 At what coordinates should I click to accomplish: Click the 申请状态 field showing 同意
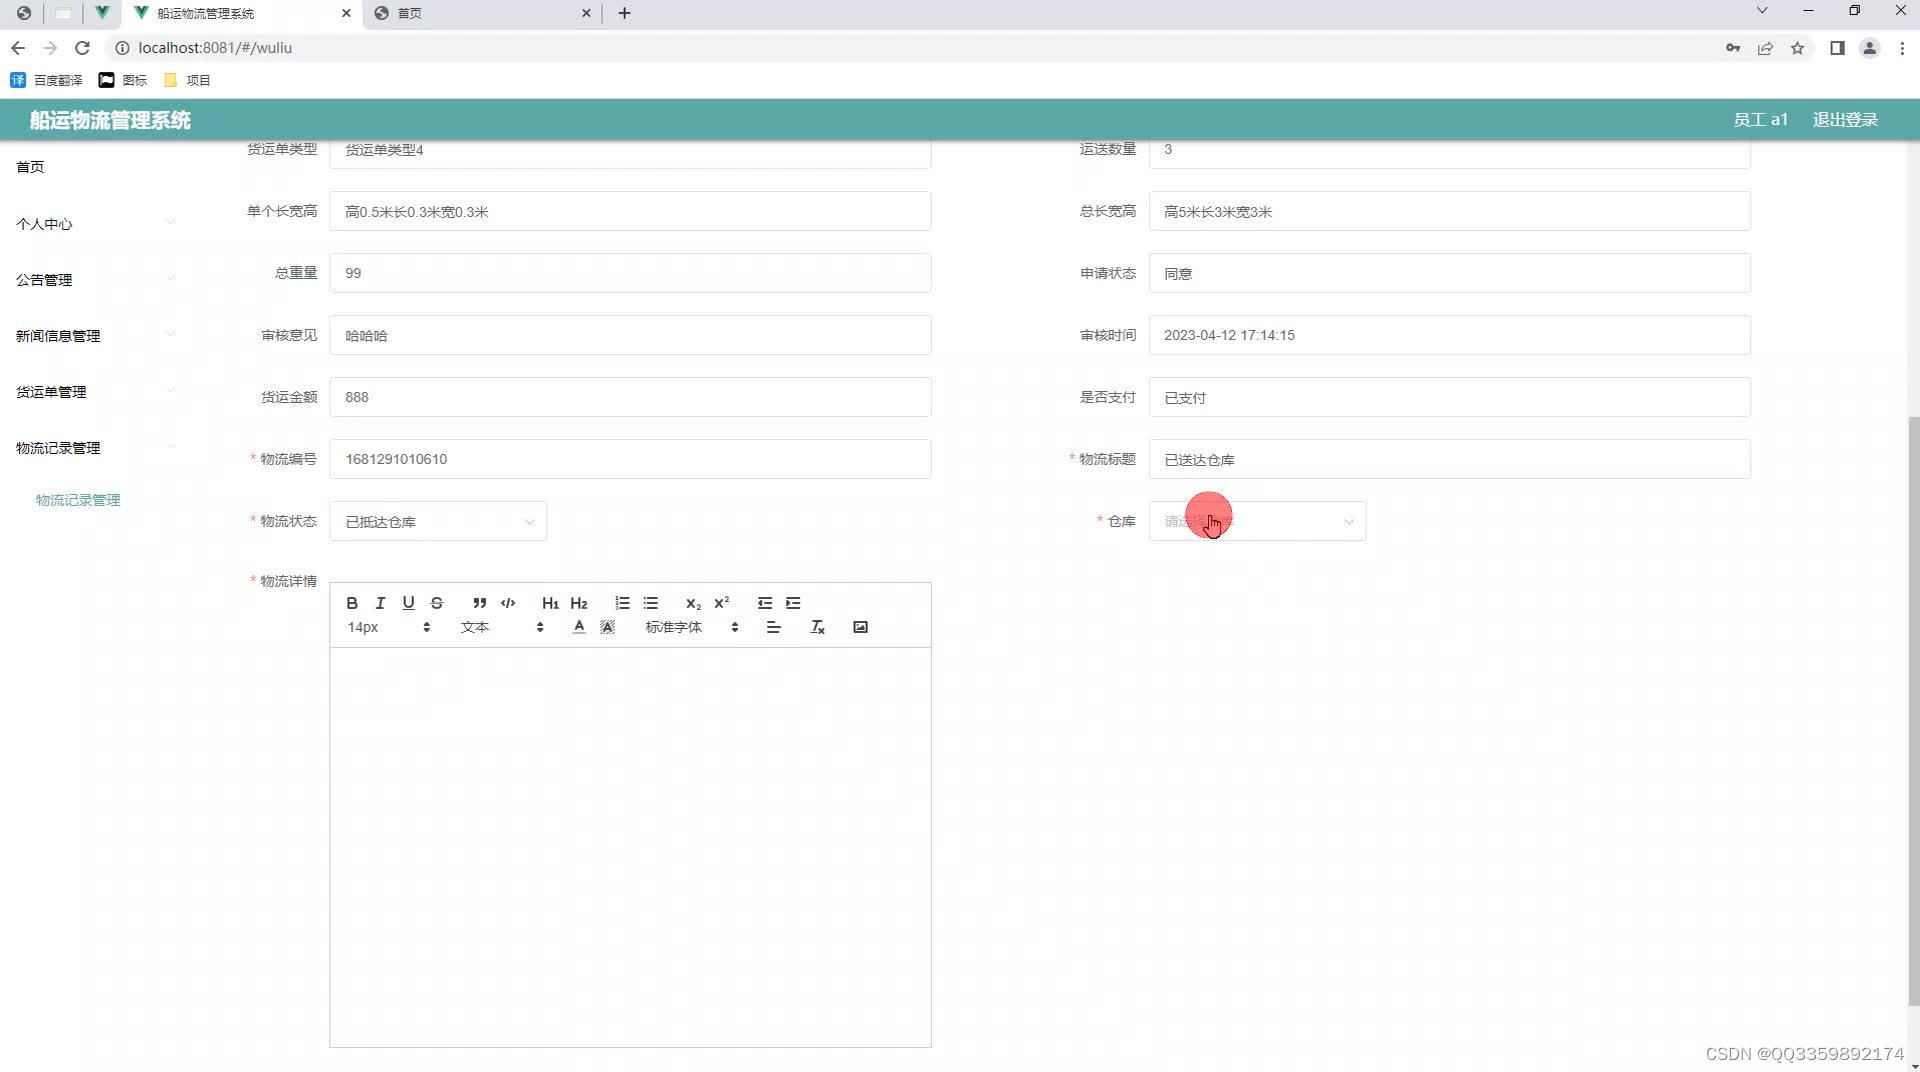pyautogui.click(x=1449, y=273)
